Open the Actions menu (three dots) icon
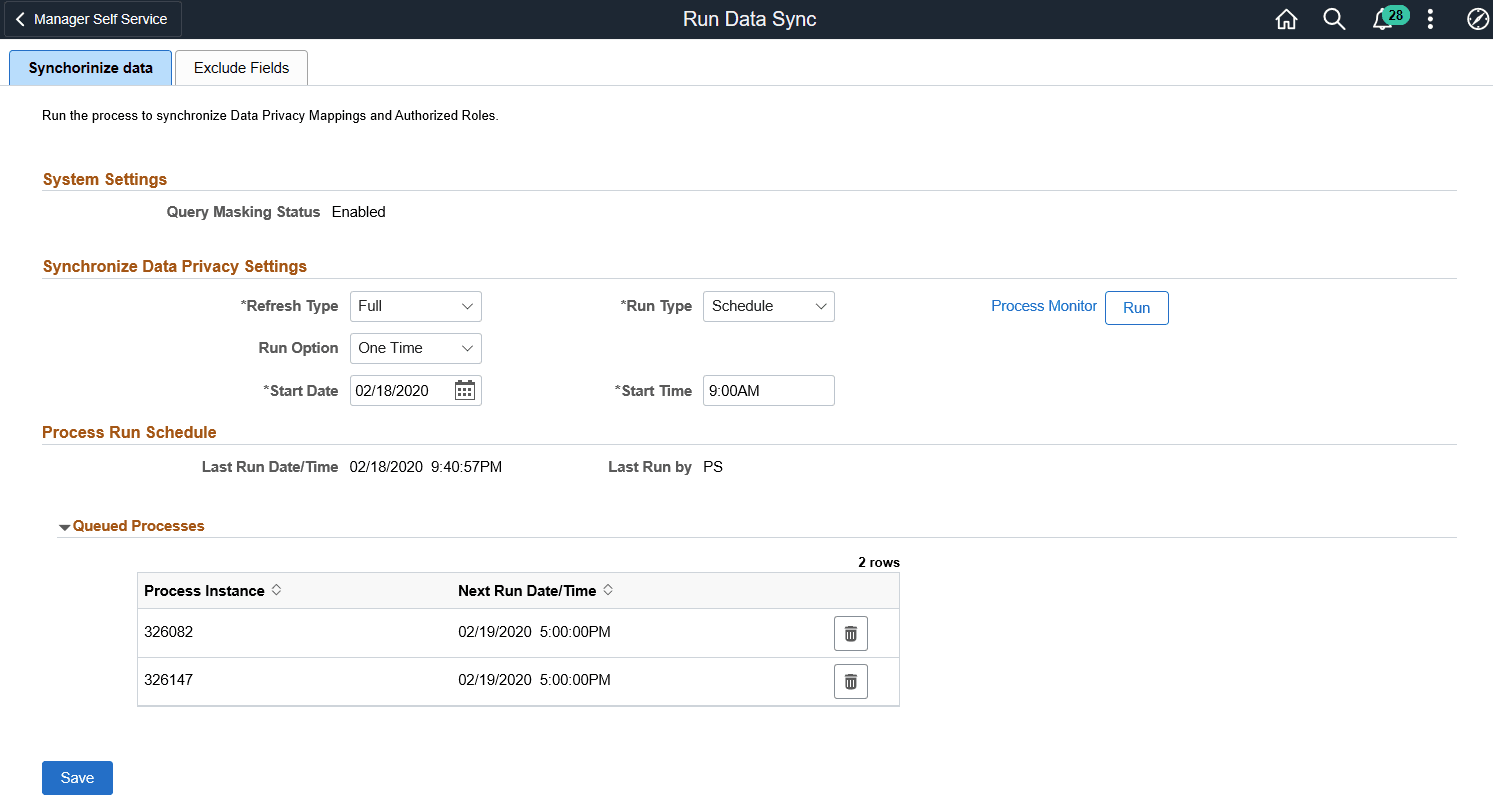The width and height of the screenshot is (1493, 798). [x=1430, y=18]
